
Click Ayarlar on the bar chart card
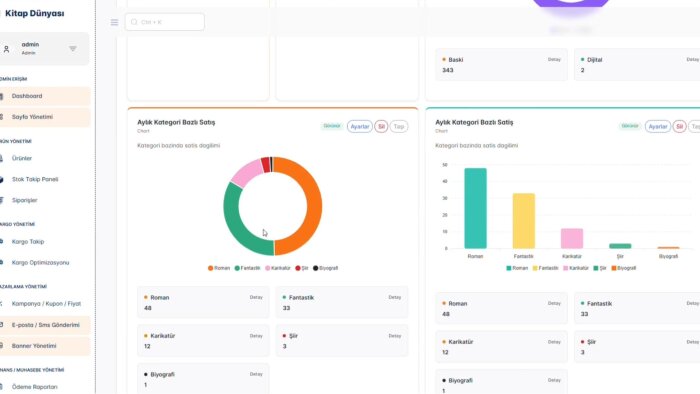(x=658, y=127)
